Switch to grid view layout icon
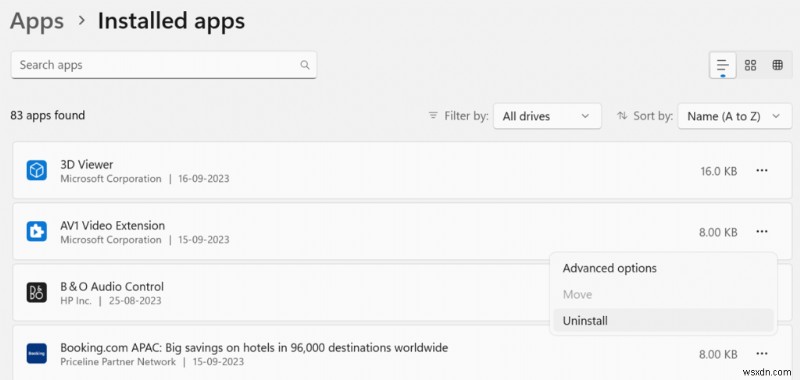The height and width of the screenshot is (380, 800). pyautogui.click(x=750, y=65)
